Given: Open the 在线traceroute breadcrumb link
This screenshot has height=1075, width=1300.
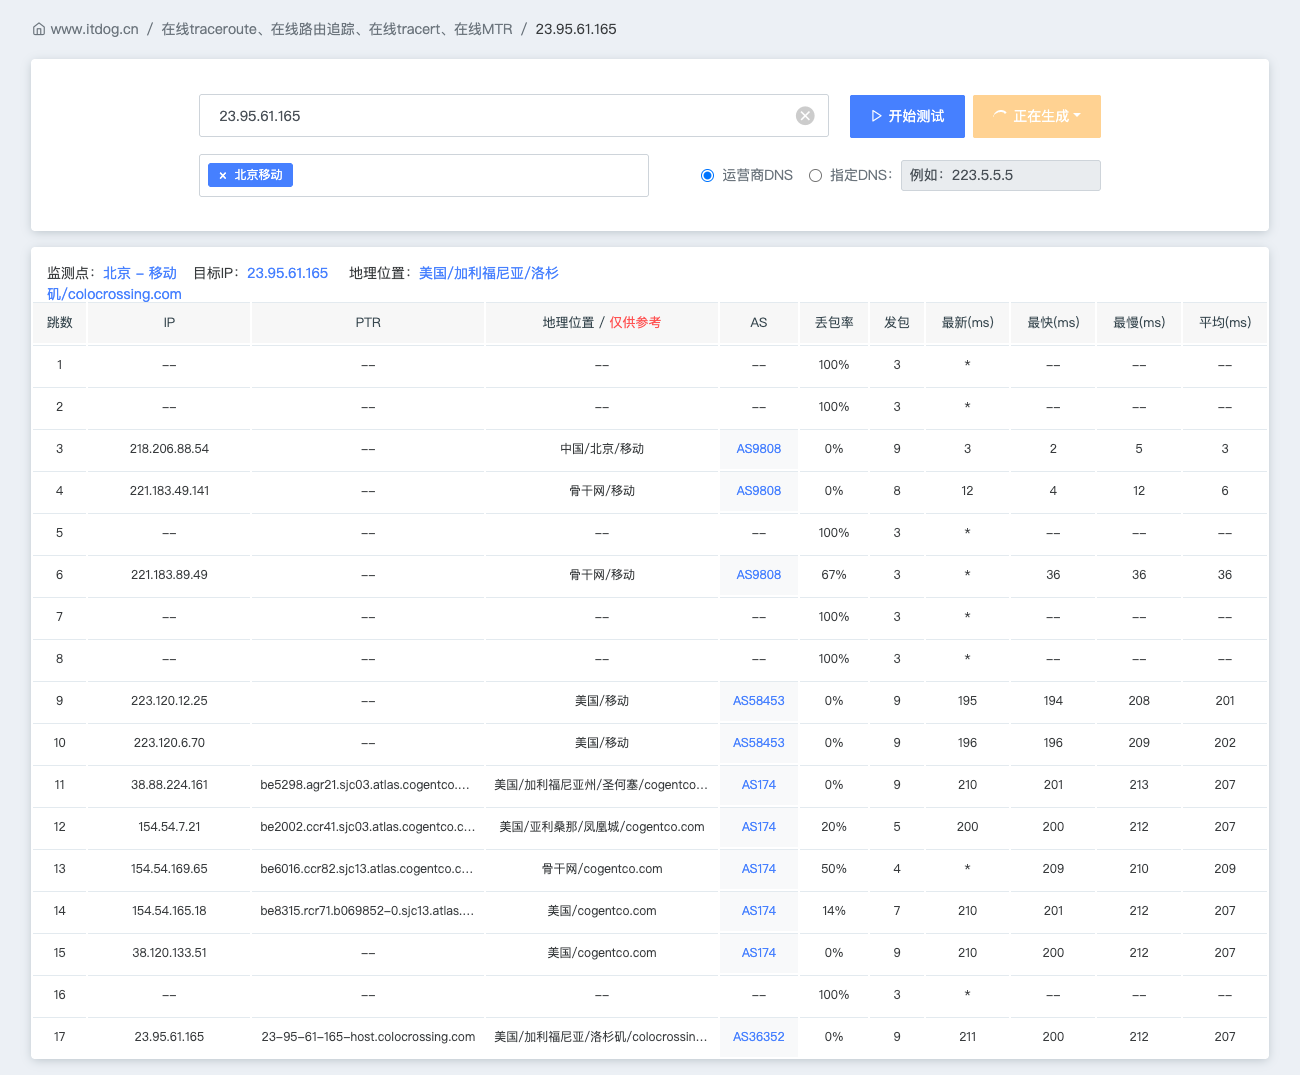Looking at the screenshot, I should 337,29.
